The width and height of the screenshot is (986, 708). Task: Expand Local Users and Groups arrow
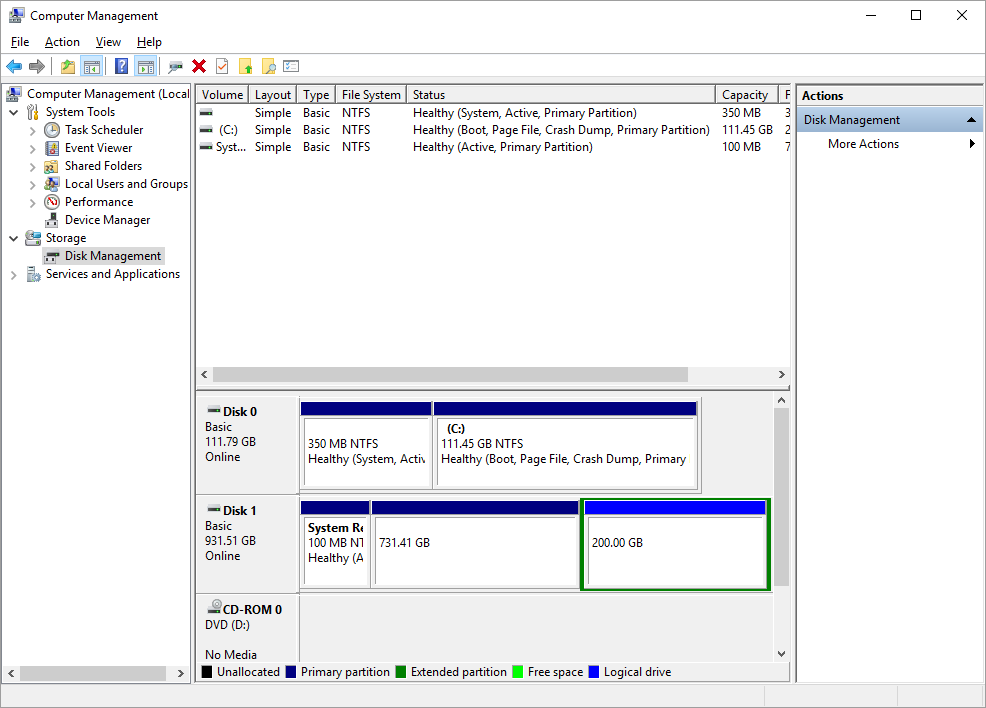(32, 185)
